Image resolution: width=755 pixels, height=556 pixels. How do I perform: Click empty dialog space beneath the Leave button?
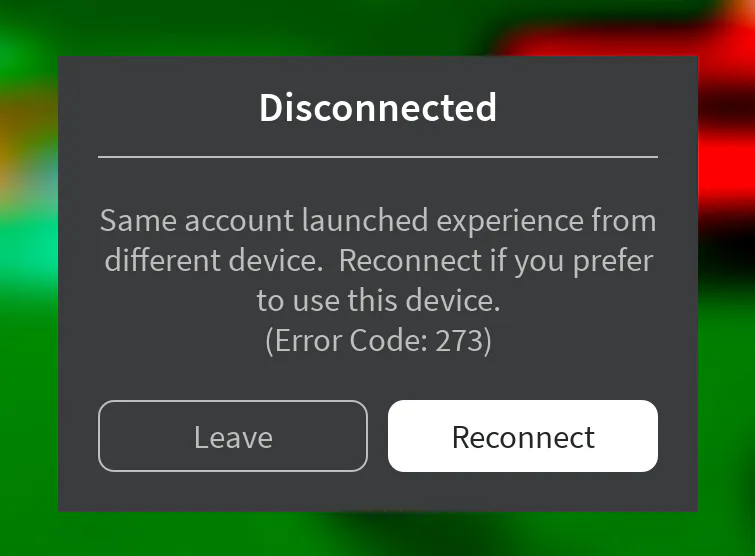coord(233,491)
